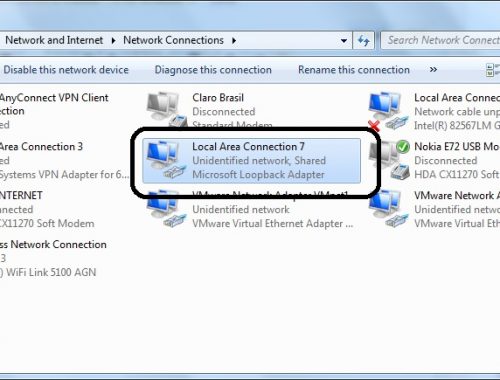Image resolution: width=500 pixels, height=380 pixels.
Task: Click the 'Microsoft Loopback Adapter' text
Action: pyautogui.click(x=258, y=174)
